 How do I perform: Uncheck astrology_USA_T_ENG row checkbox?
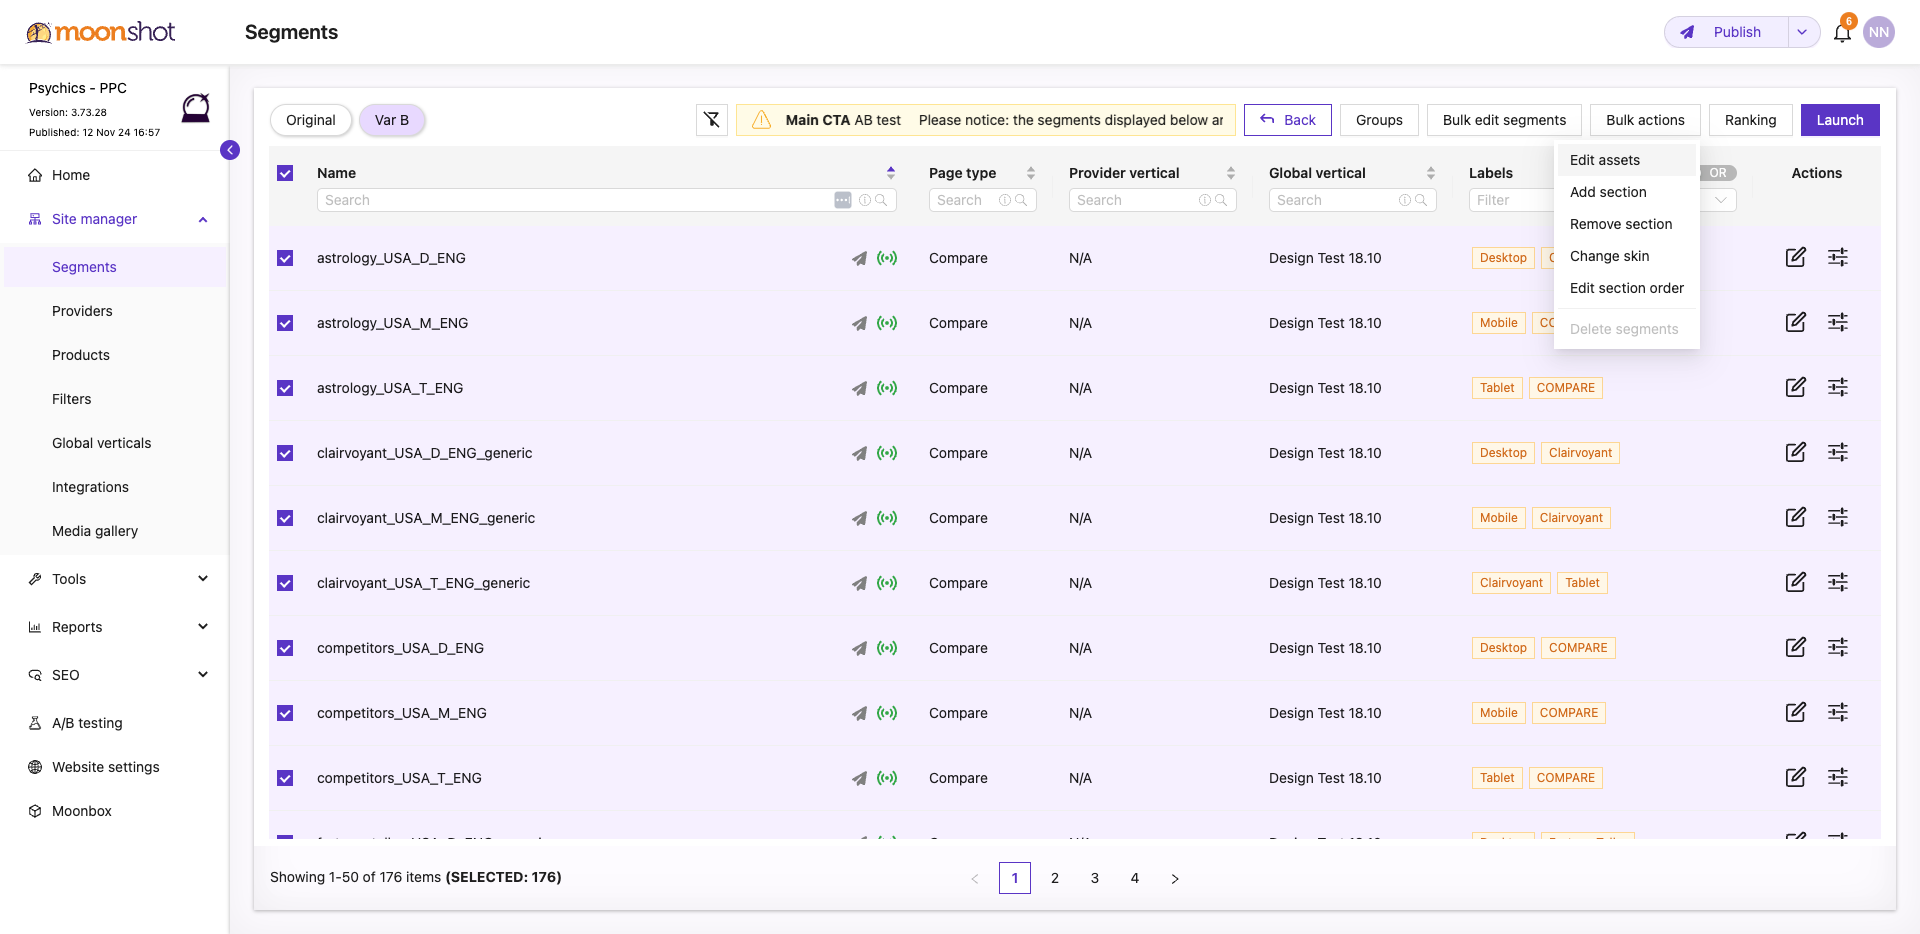pyautogui.click(x=285, y=388)
